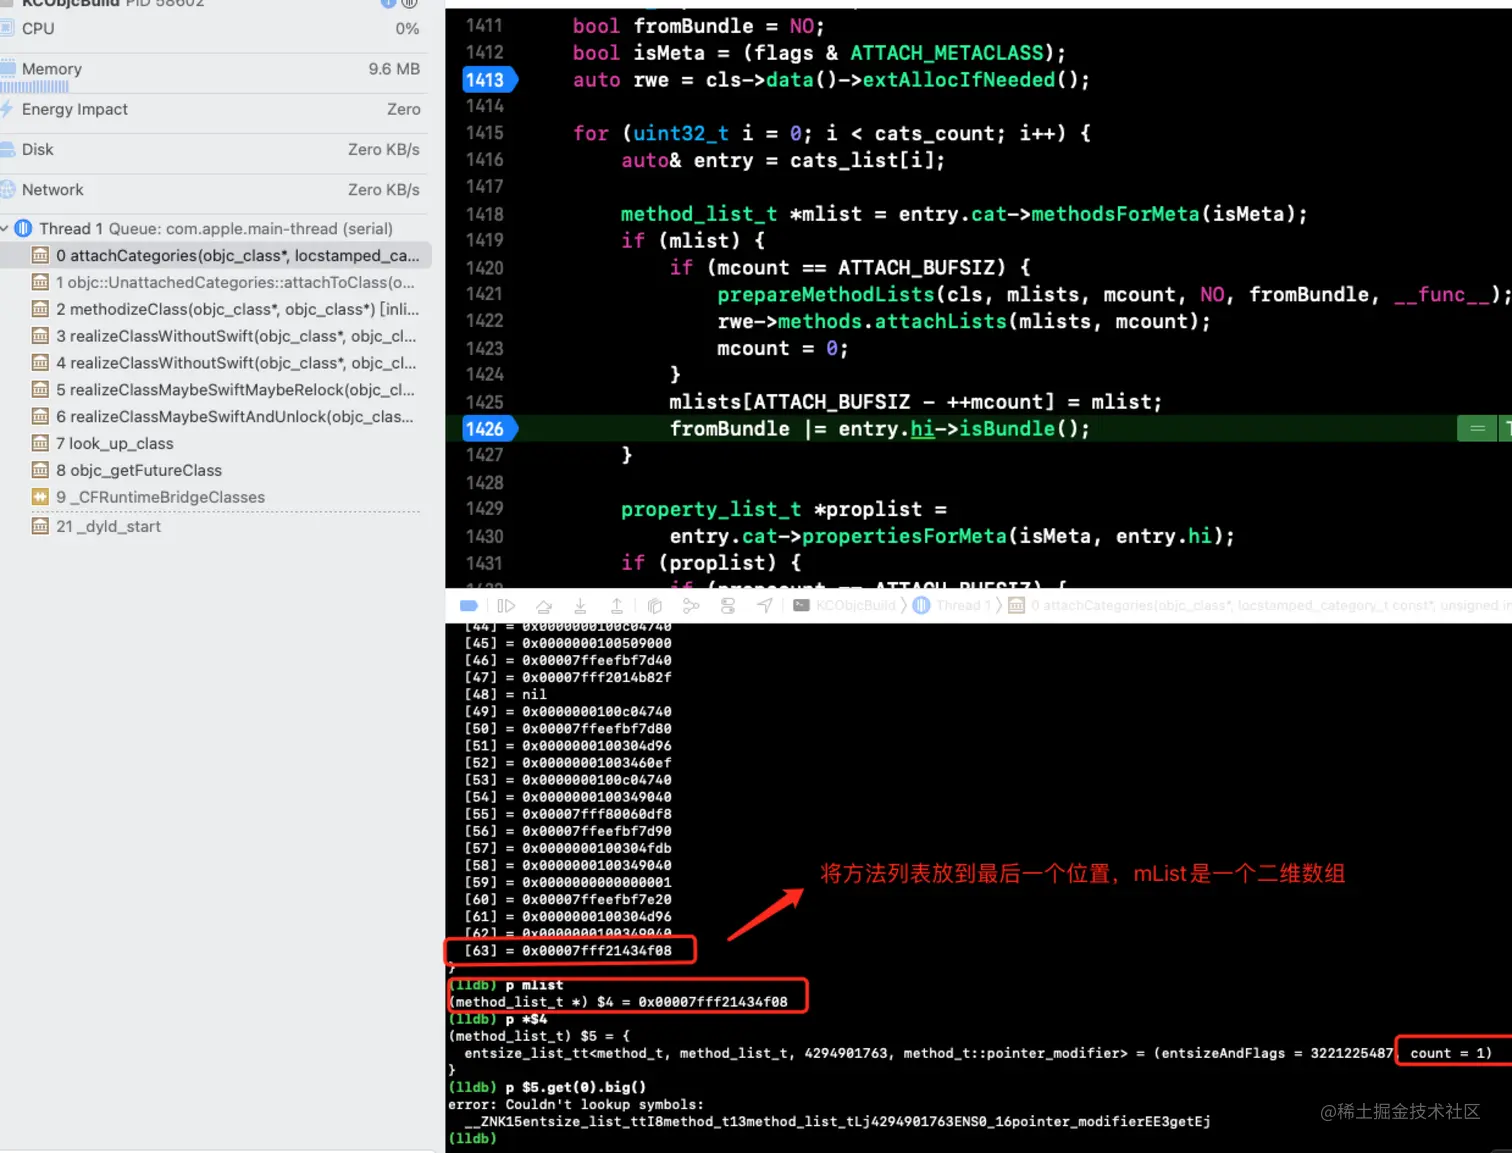Collapse the Thread 1 disclosure arrow
Image resolution: width=1512 pixels, height=1153 pixels.
5,228
